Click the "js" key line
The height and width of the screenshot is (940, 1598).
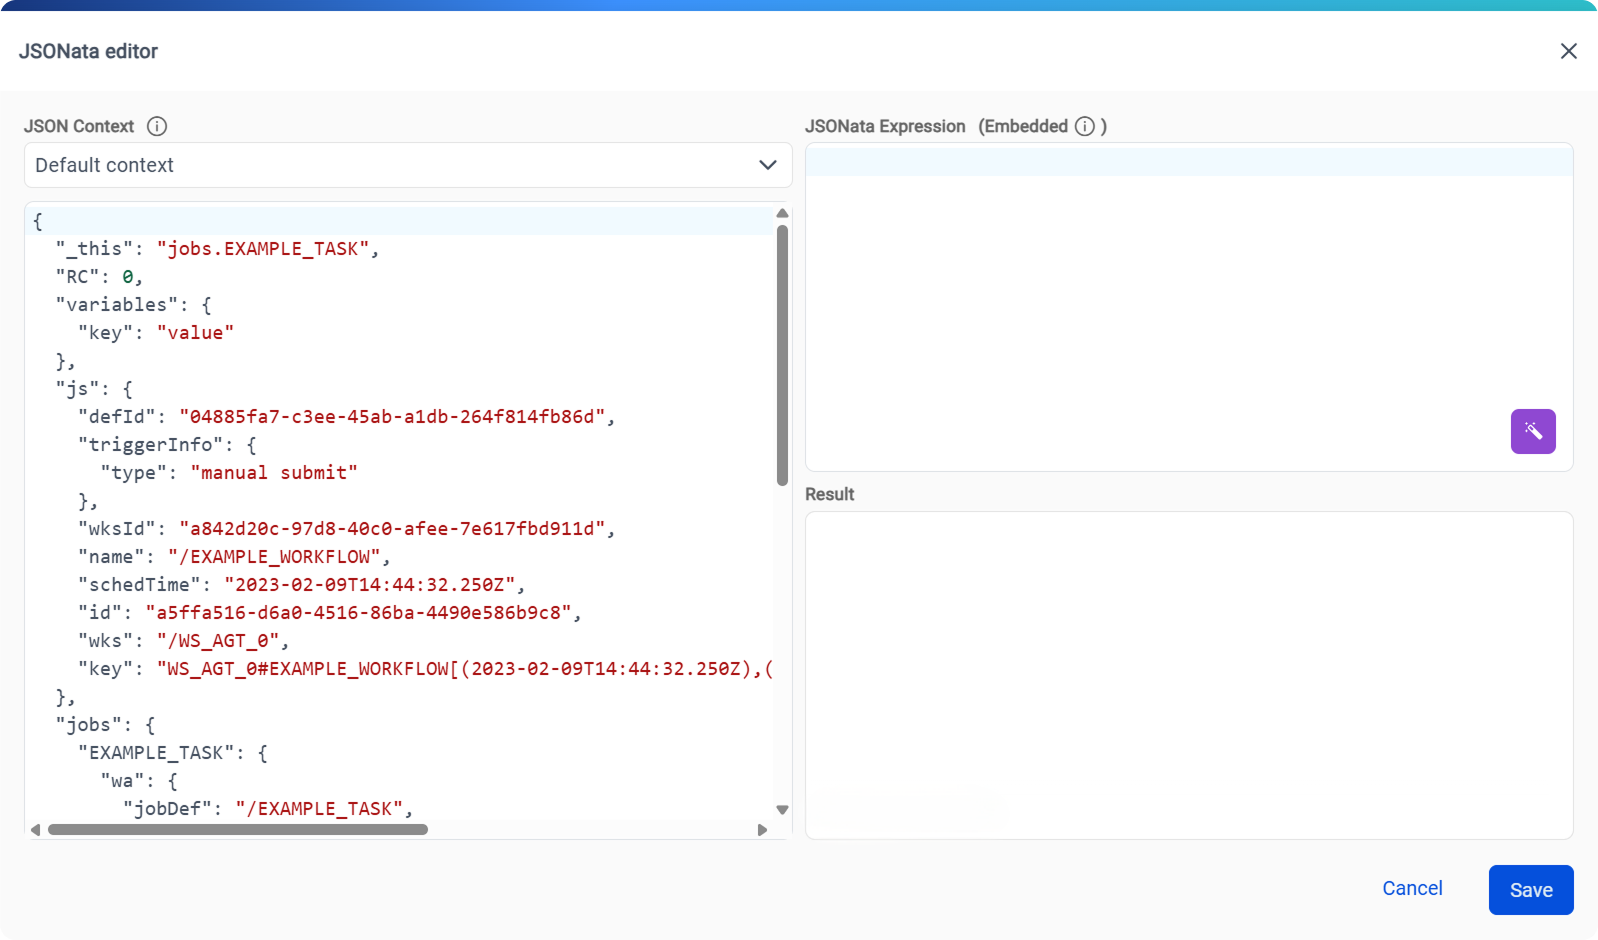(94, 389)
